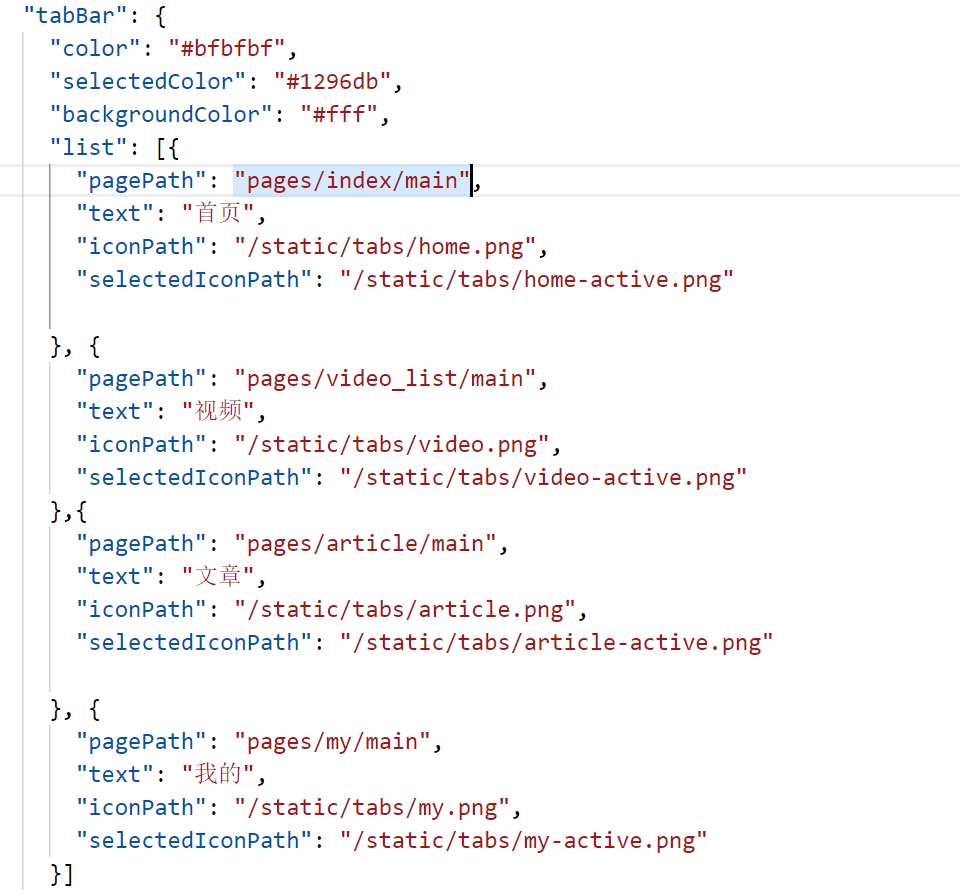Click the "/static/tabs/article-active.png" string

556,643
